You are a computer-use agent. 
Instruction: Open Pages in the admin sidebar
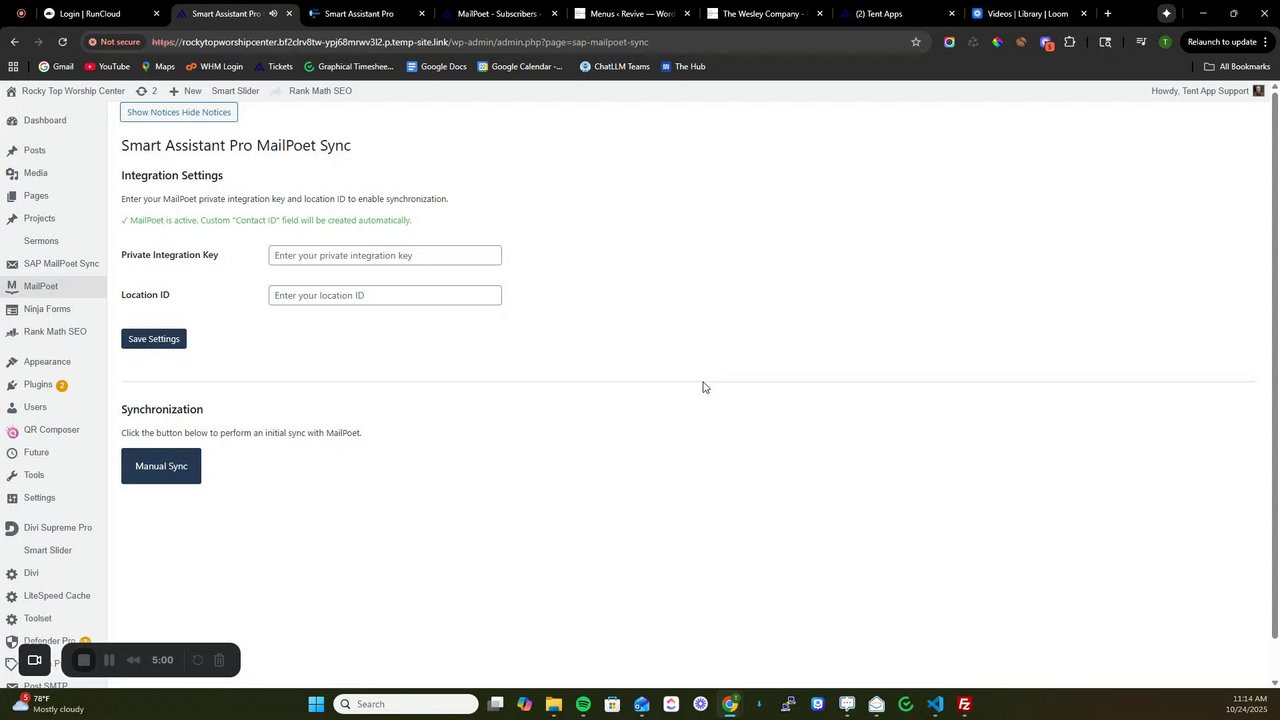[36, 196]
